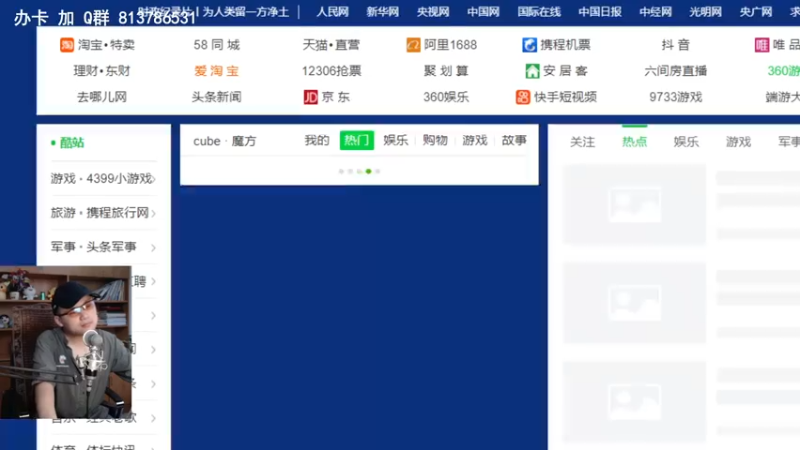
Task: Select the 游戏 tab in cube魔方
Action: coord(475,140)
